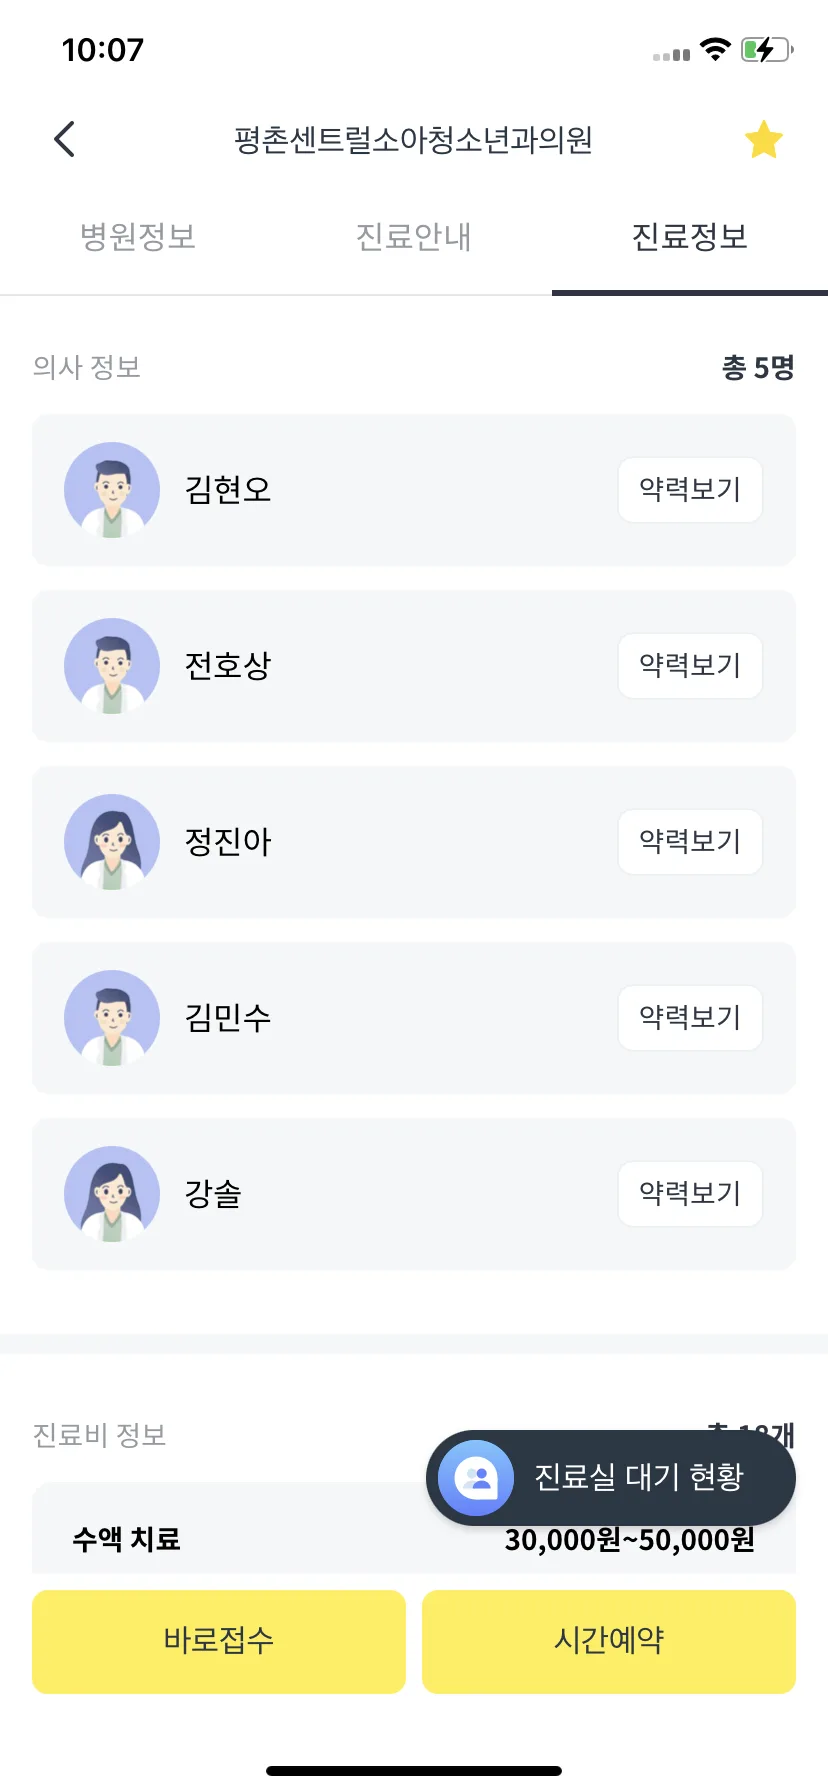Switch to the 진료안내 tab

pos(414,237)
